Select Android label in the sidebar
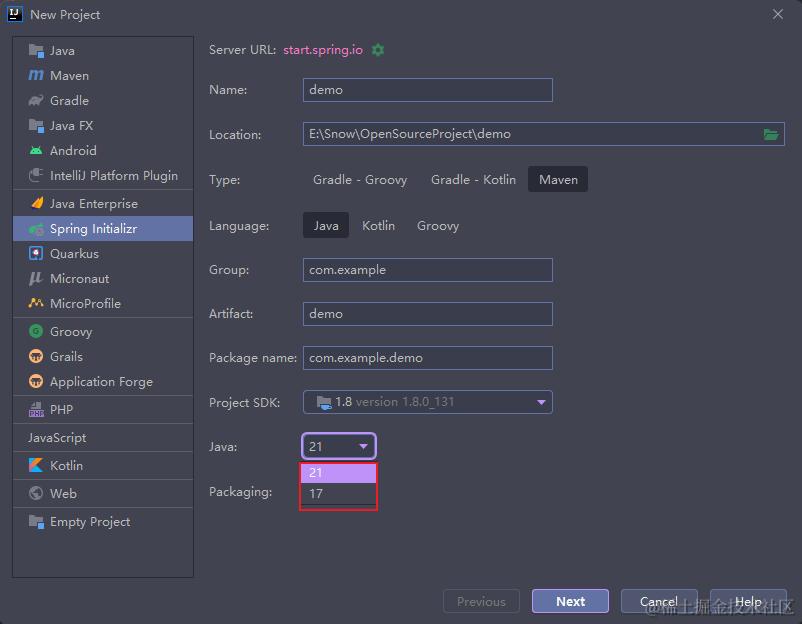The height and width of the screenshot is (624, 802). [x=73, y=150]
